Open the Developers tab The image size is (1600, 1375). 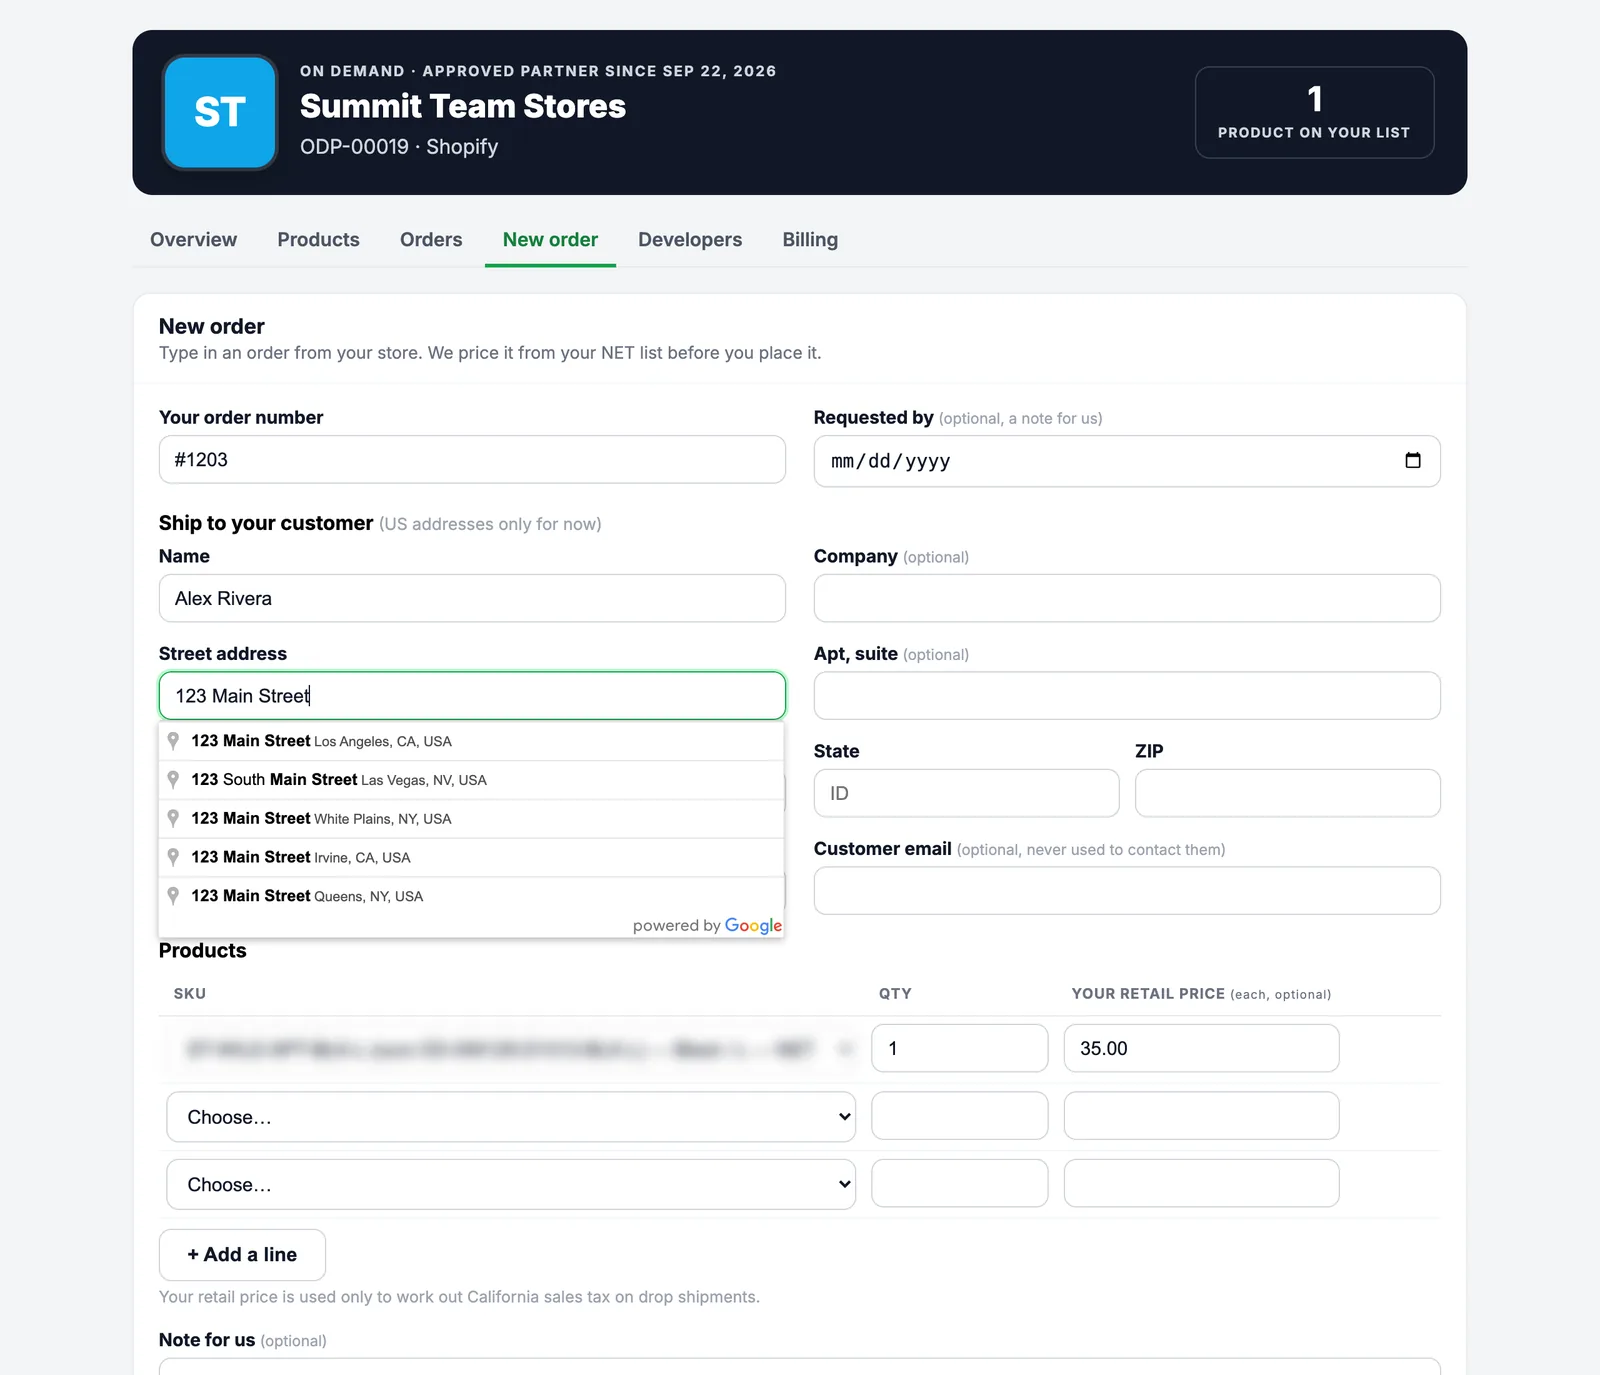pos(690,240)
